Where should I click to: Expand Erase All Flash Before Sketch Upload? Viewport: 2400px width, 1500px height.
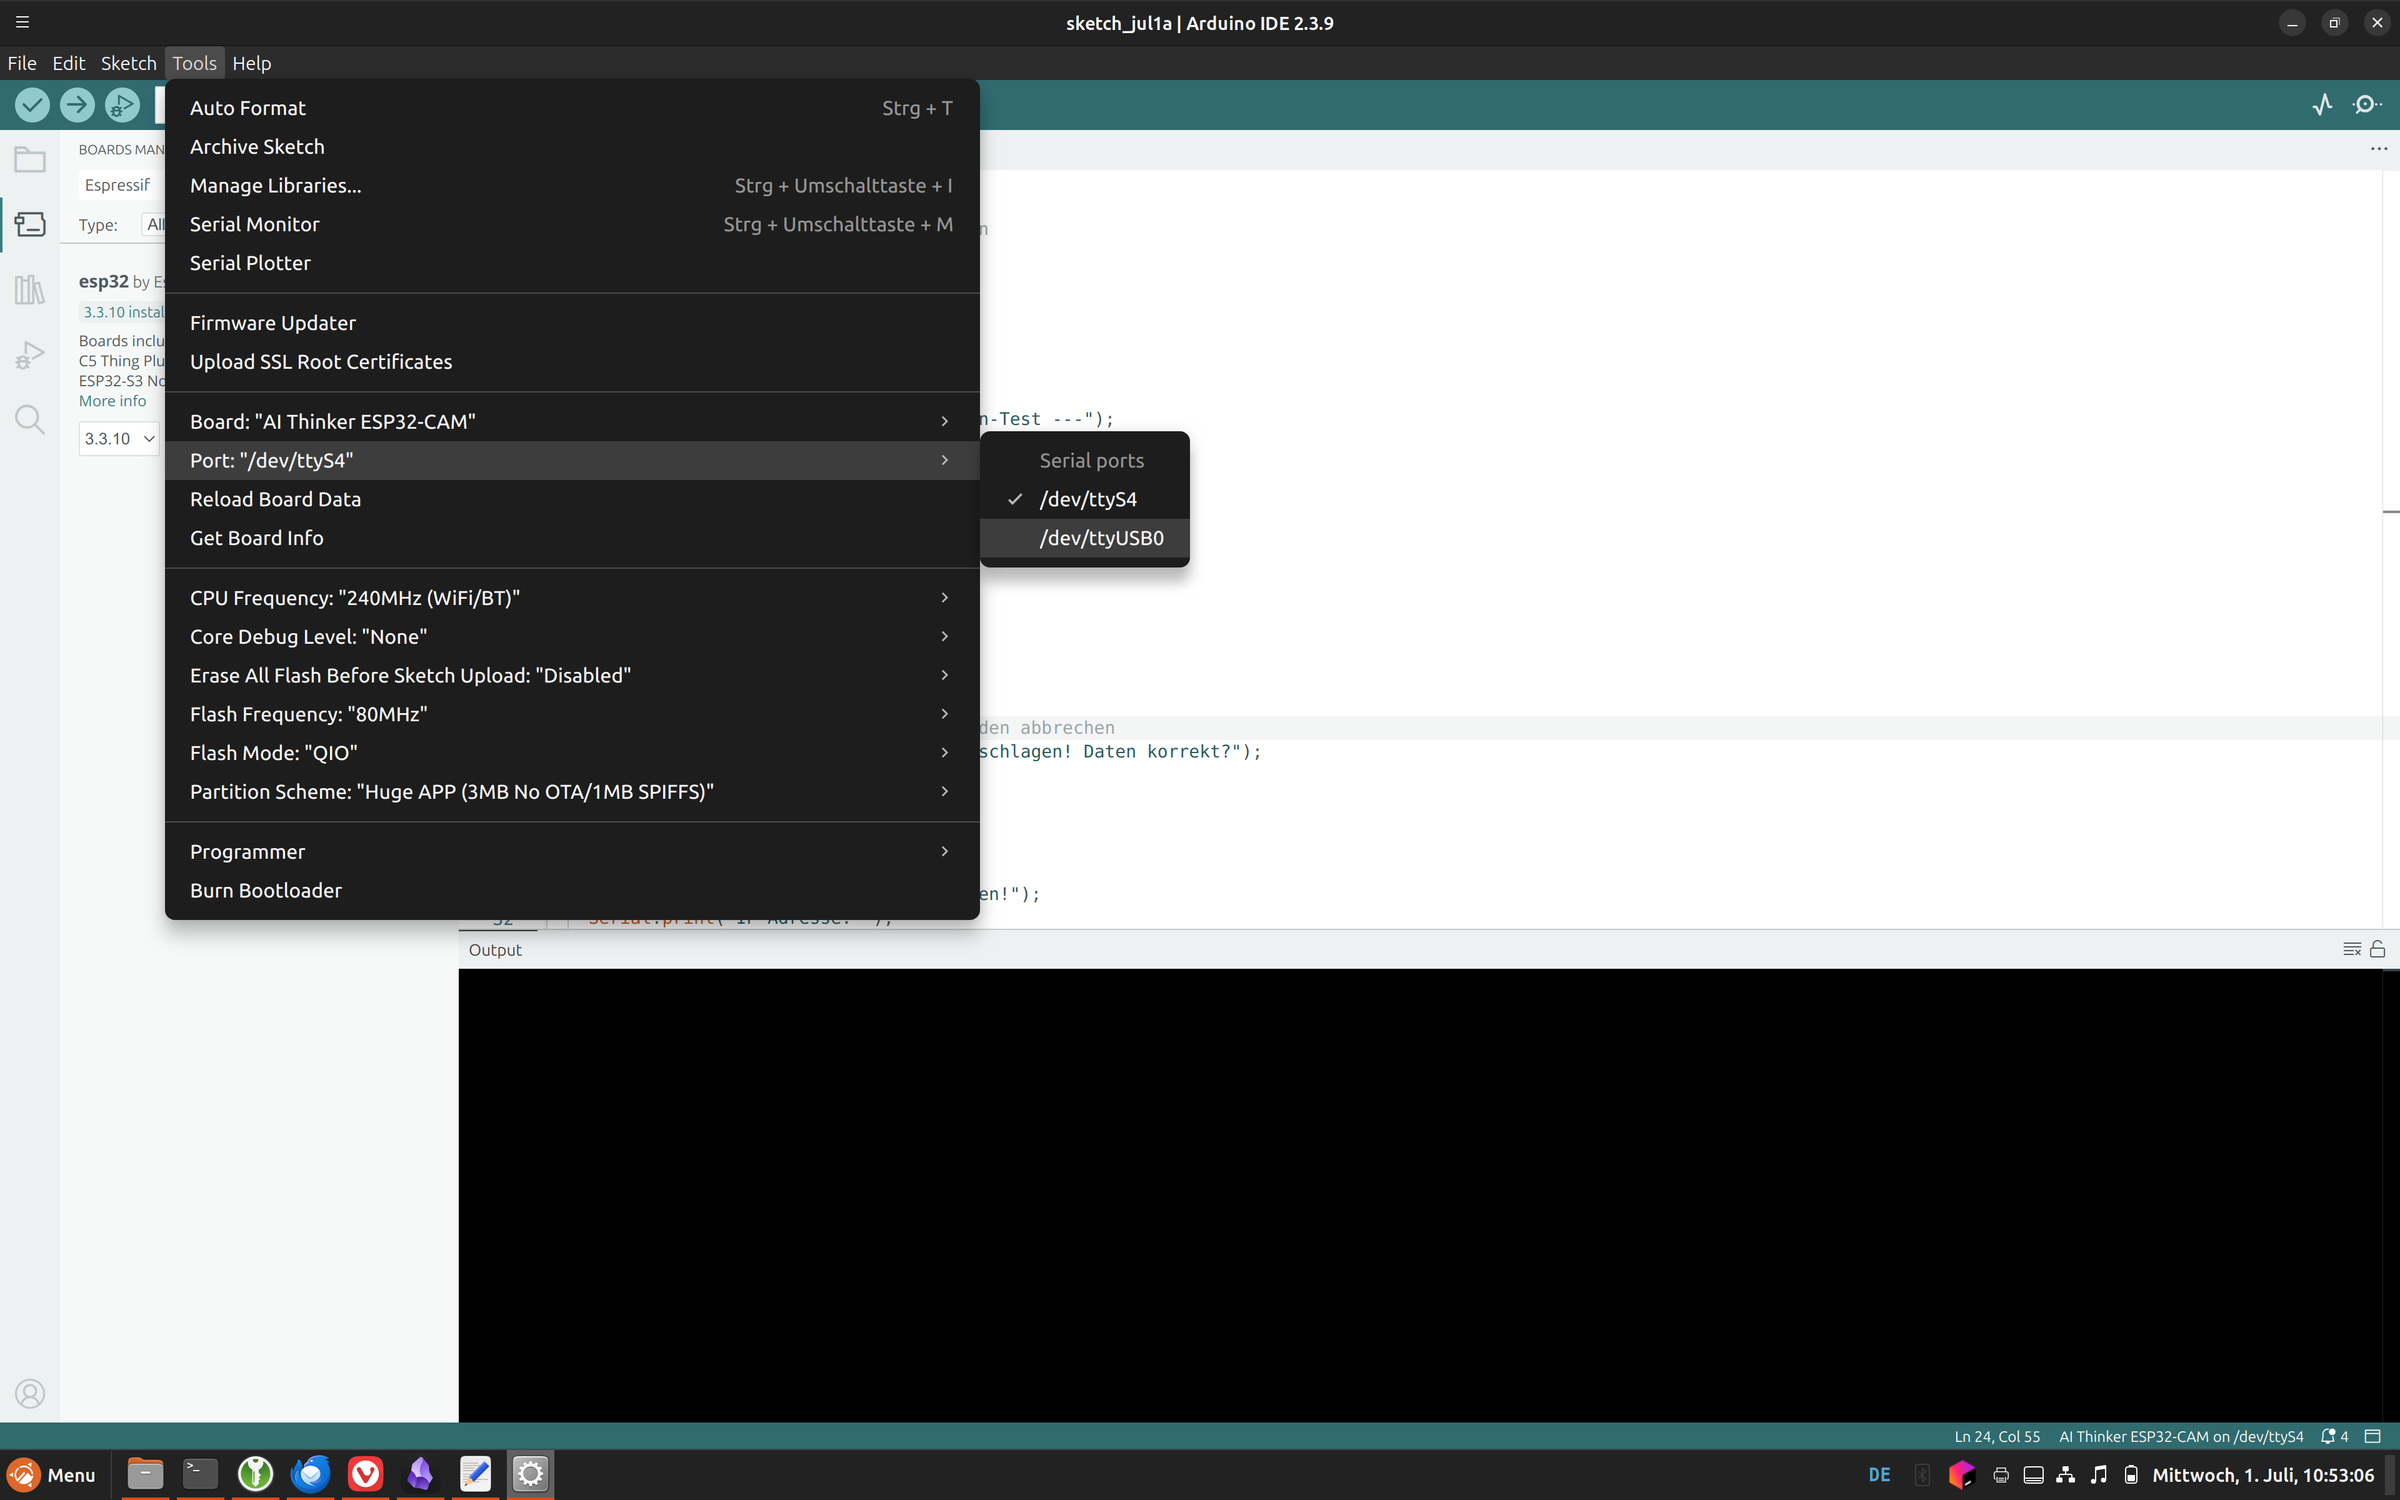pos(572,675)
